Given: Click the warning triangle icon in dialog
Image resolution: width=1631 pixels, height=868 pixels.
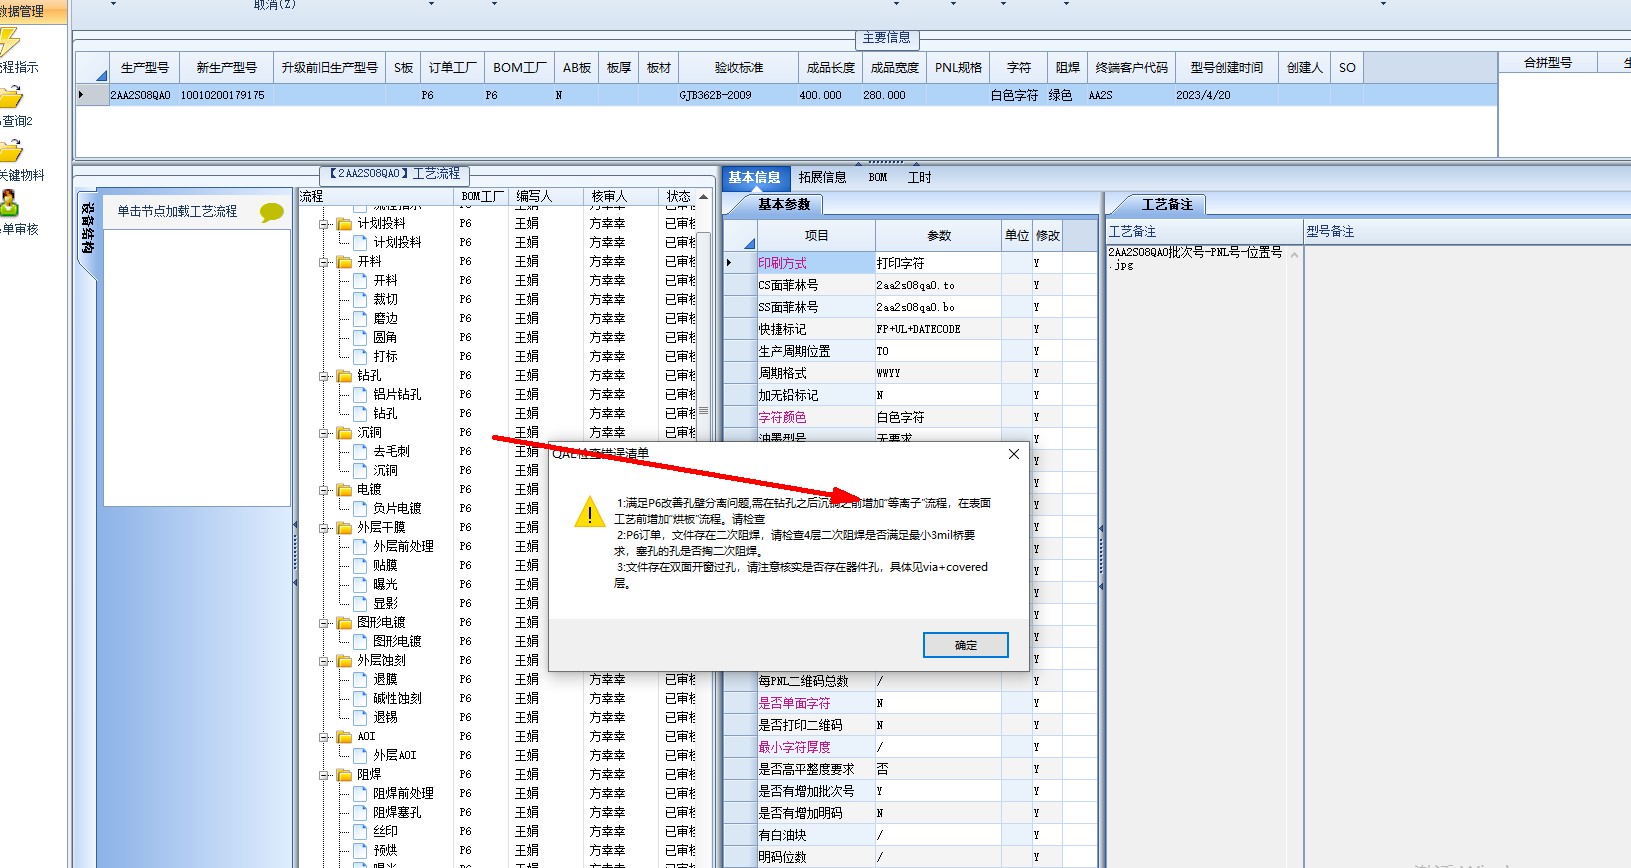Looking at the screenshot, I should coord(590,513).
